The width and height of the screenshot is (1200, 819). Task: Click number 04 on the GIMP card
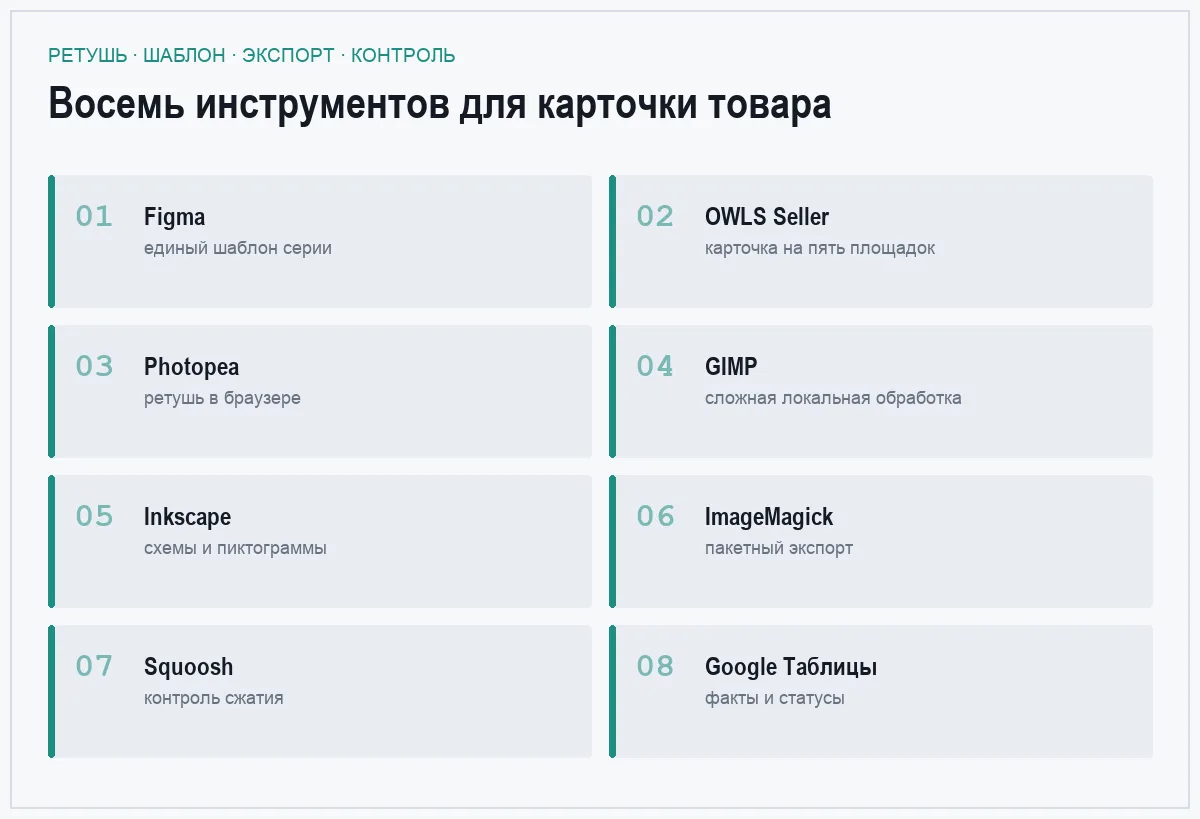[656, 366]
